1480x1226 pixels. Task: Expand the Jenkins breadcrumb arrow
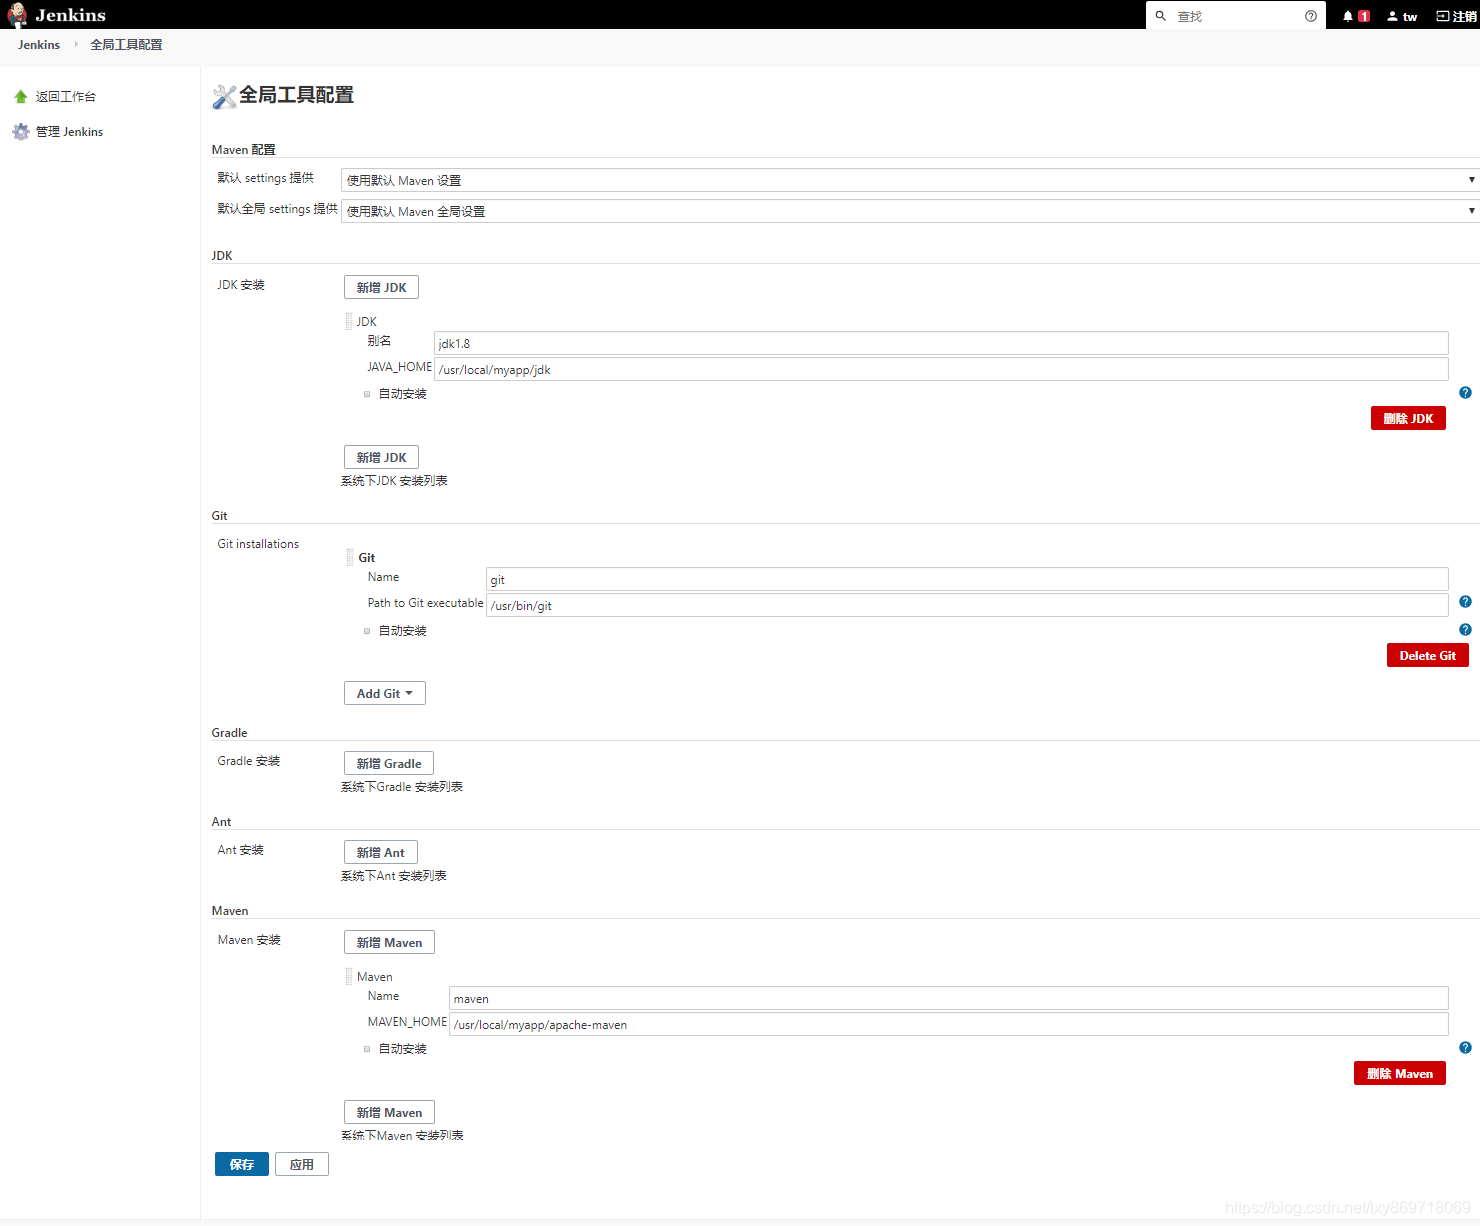tap(76, 44)
